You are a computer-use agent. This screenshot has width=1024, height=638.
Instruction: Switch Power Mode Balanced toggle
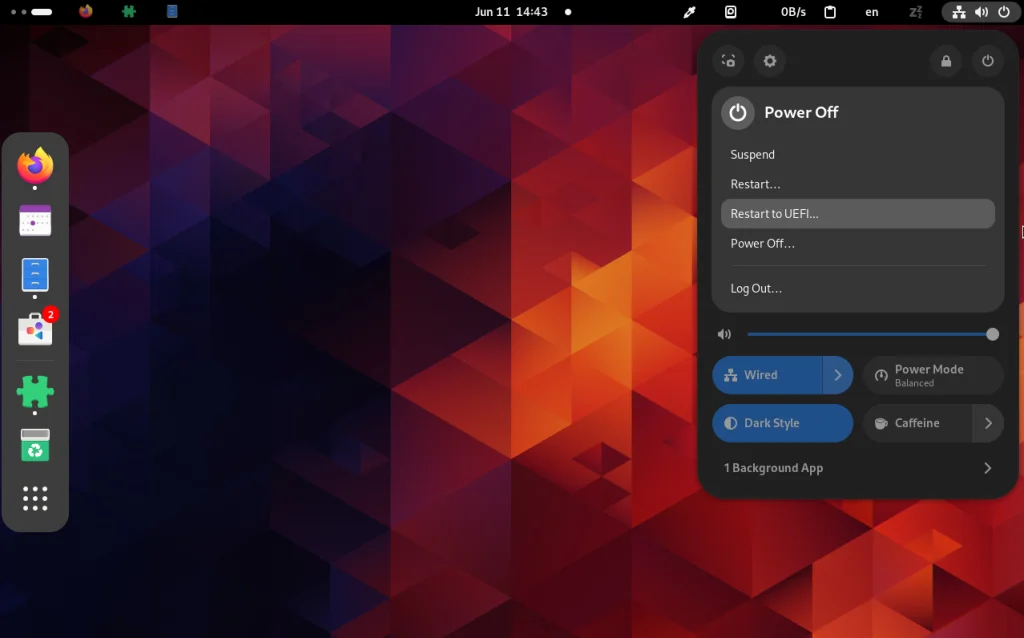click(933, 375)
